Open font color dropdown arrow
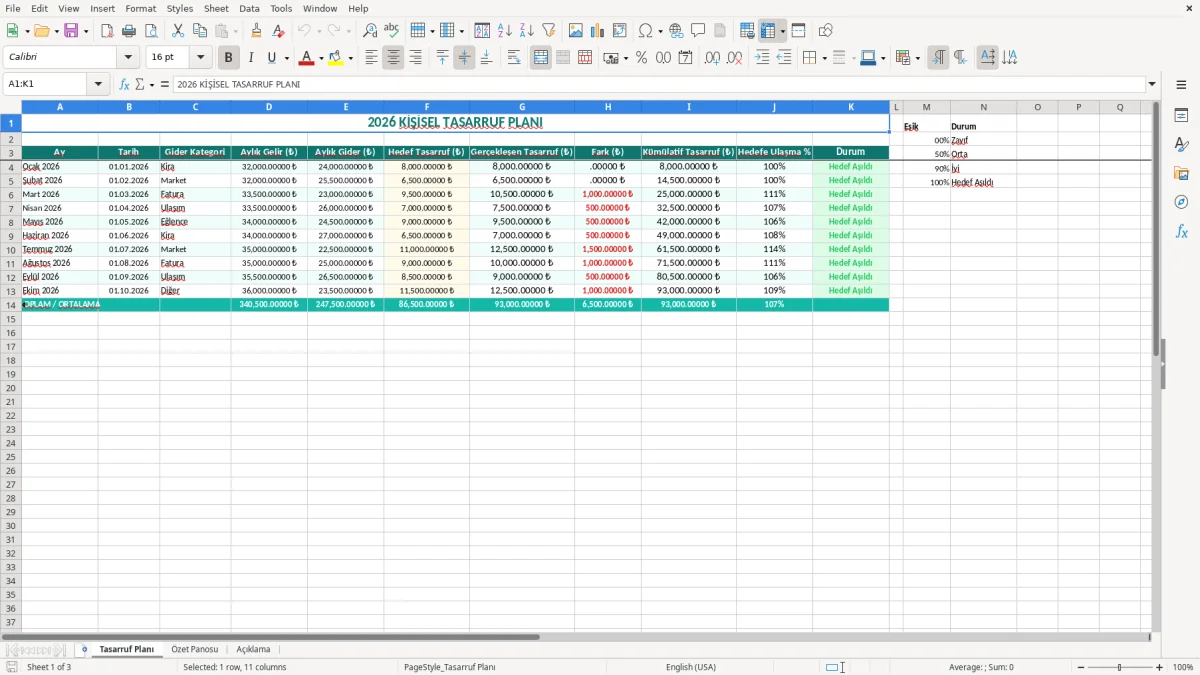Viewport: 1200px width, 675px height. pos(320,58)
